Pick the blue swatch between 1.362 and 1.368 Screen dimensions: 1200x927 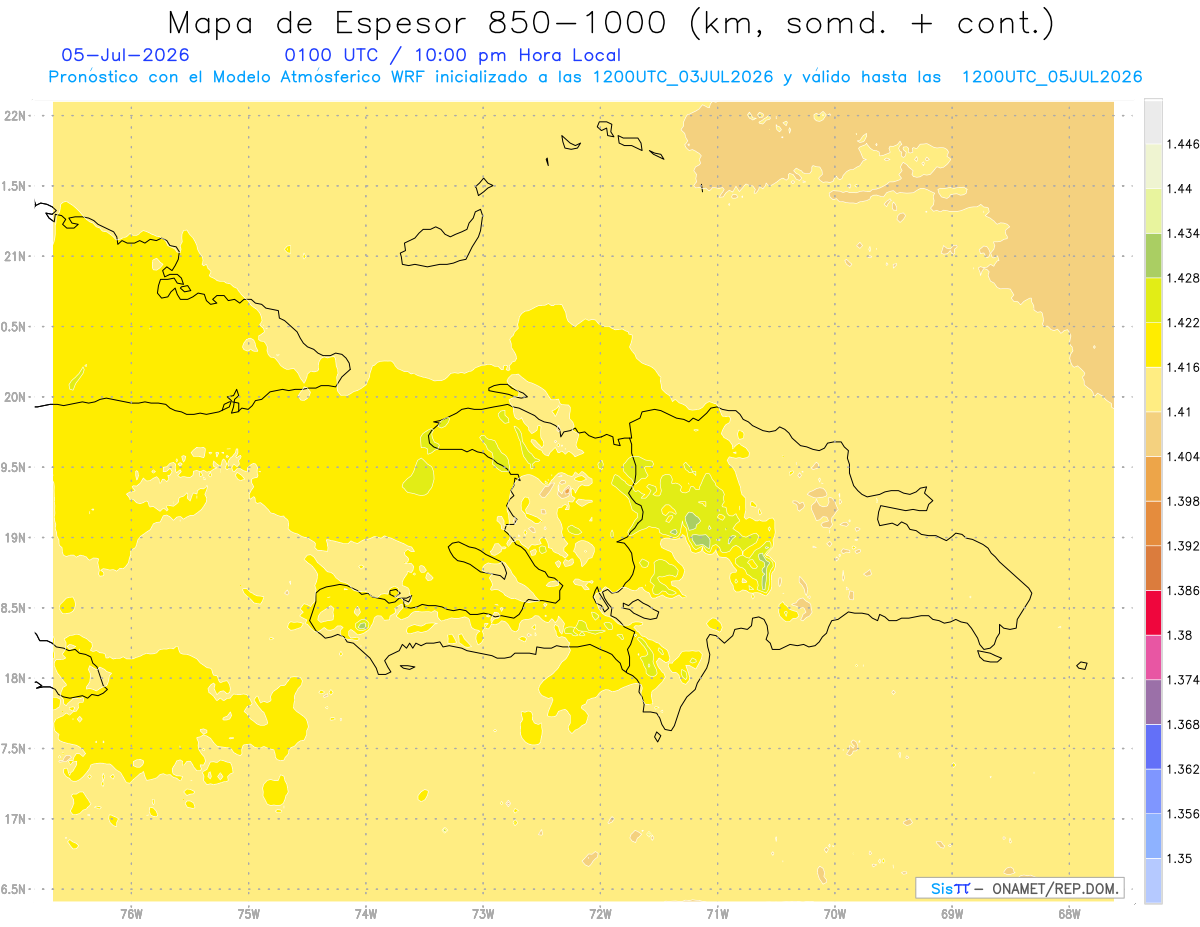pyautogui.click(x=1153, y=746)
